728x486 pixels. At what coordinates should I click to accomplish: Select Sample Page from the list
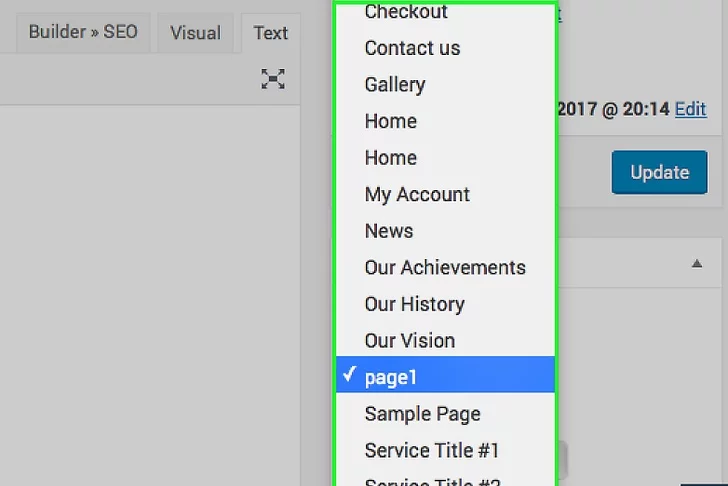[x=422, y=414]
